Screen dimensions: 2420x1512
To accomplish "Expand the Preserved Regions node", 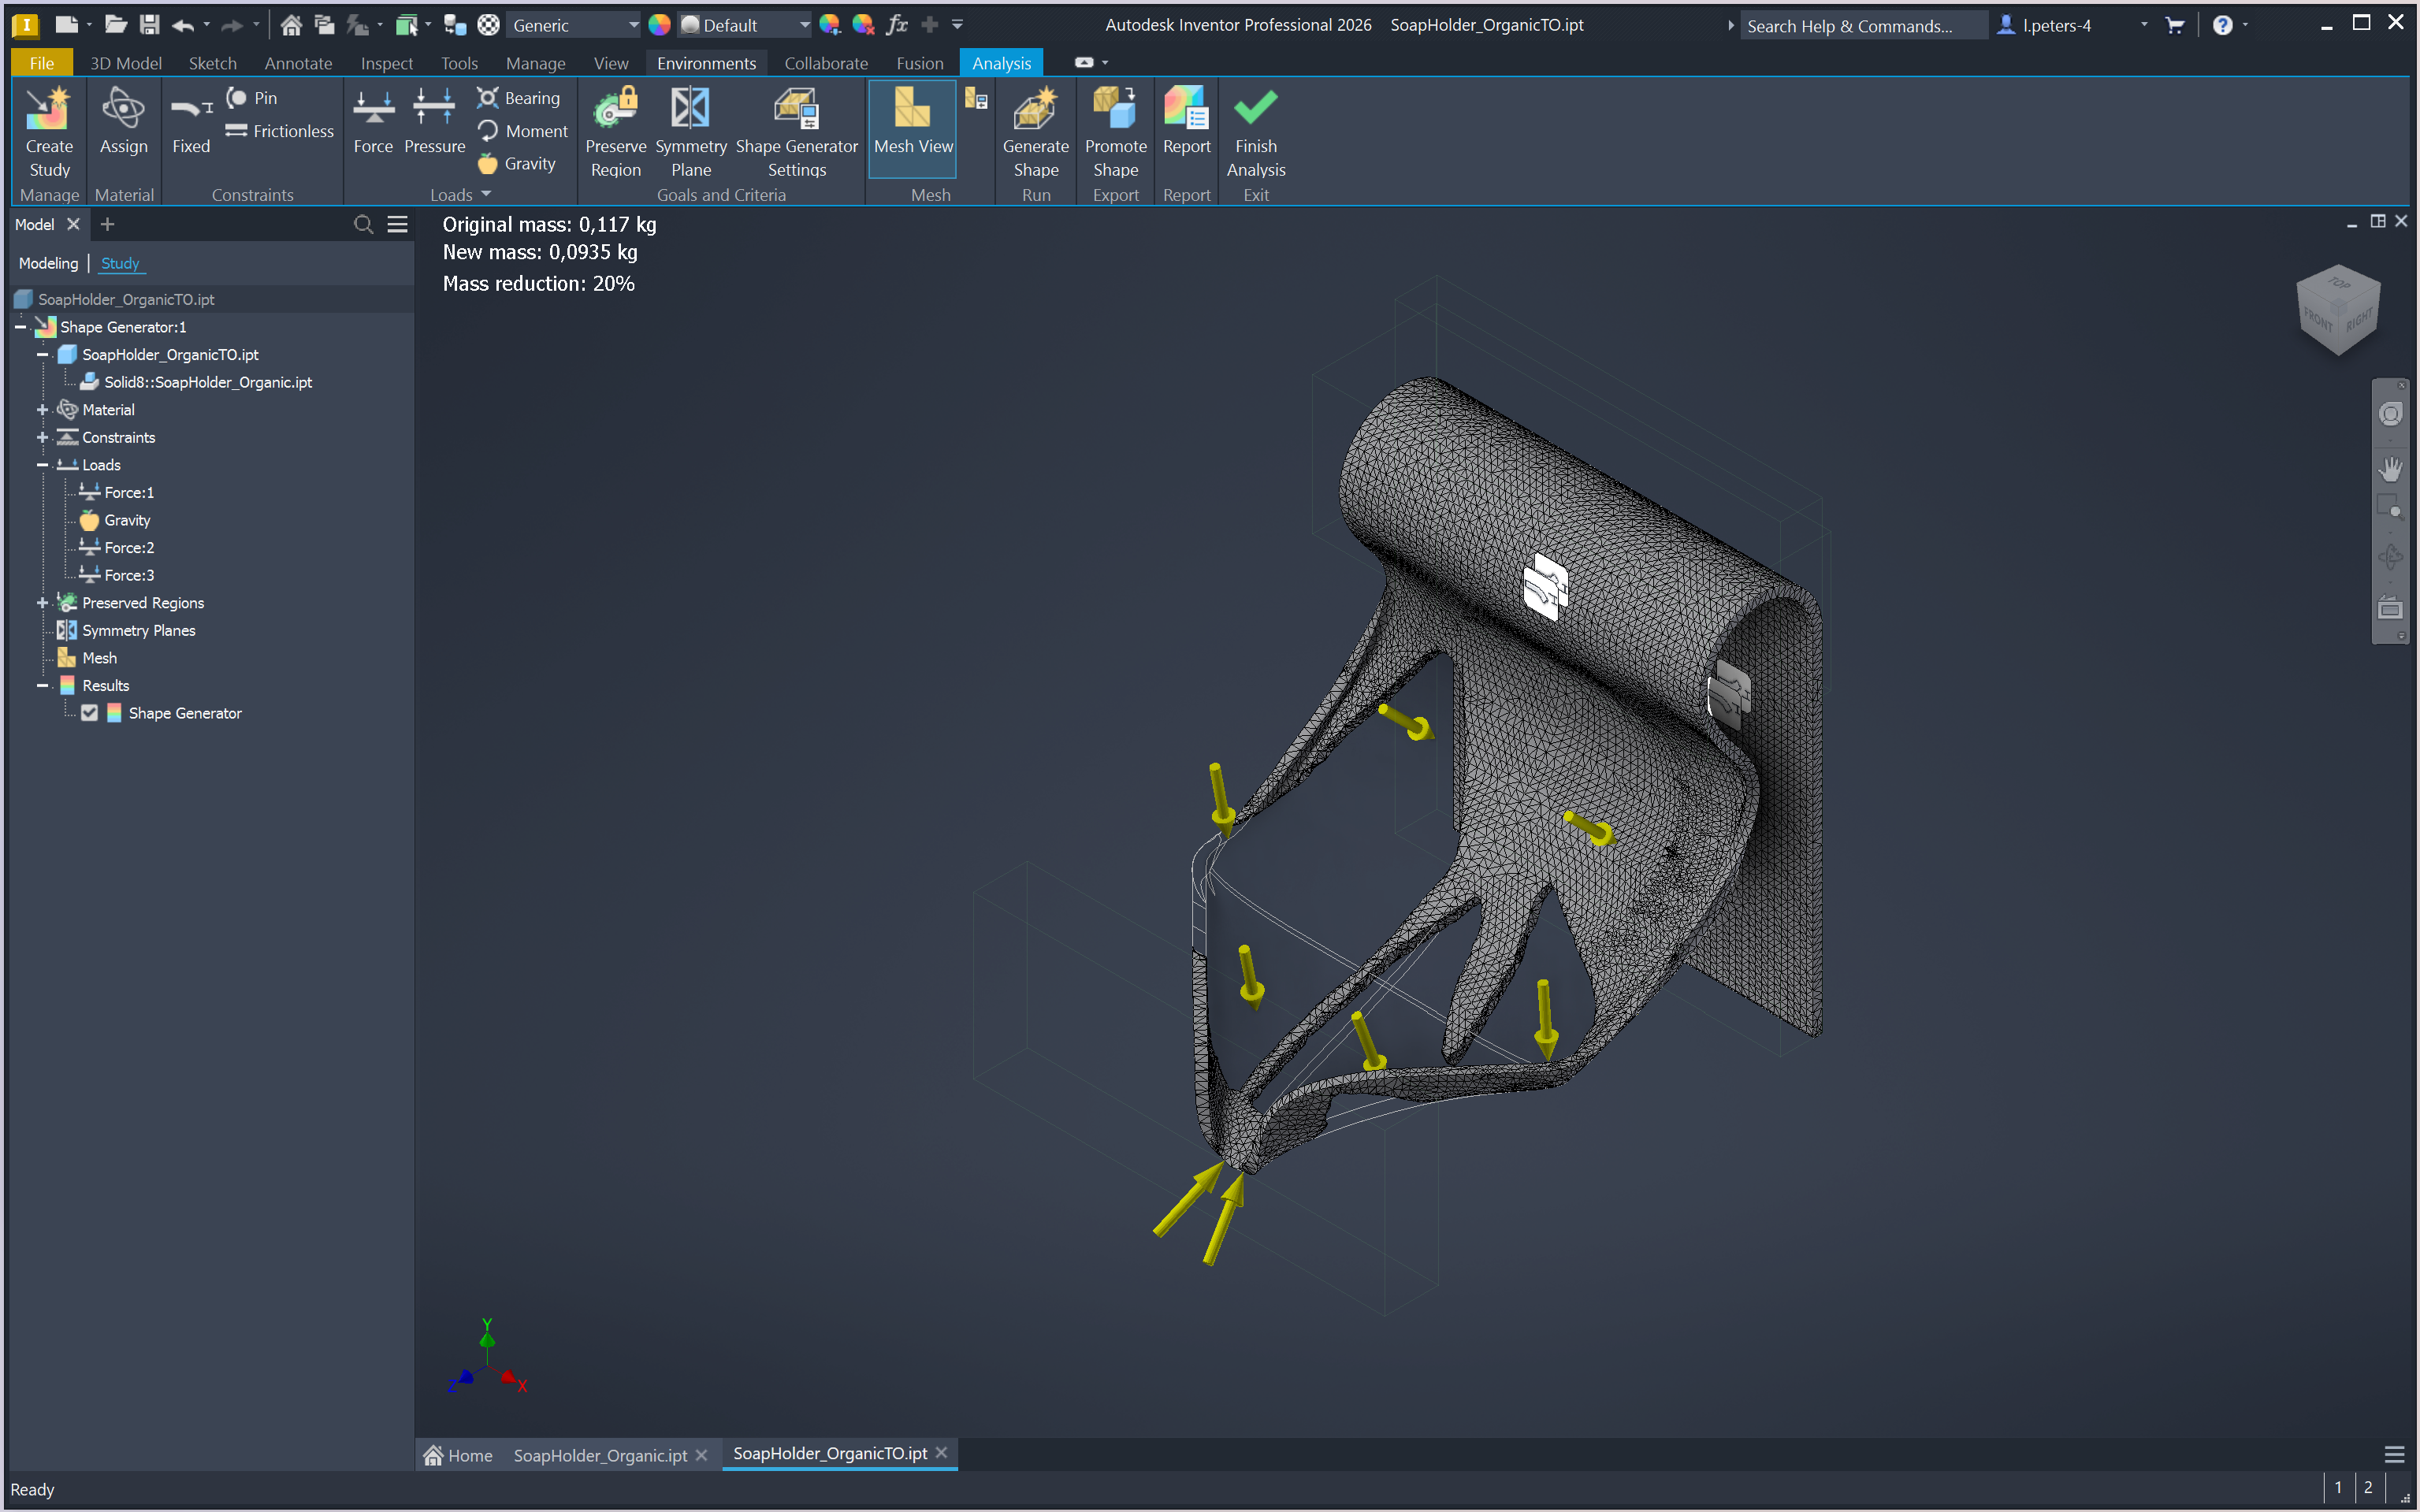I will pos(42,603).
